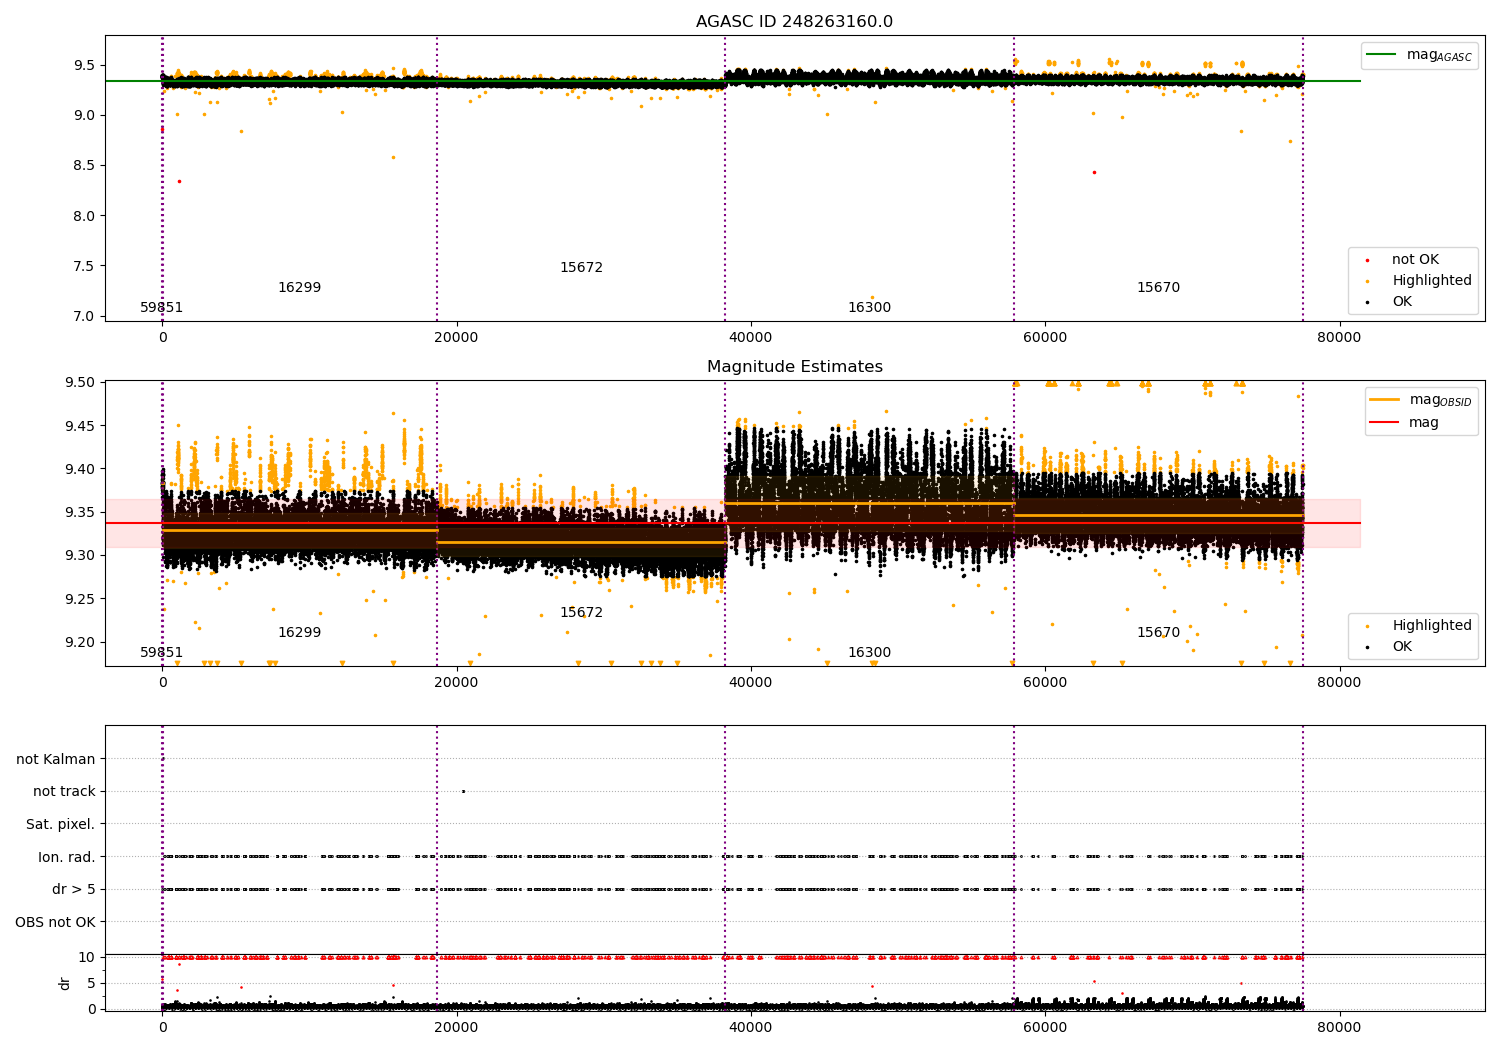The image size is (1500, 1050).
Task: Click the 60000 x-tick under the middle plot
Action: pyautogui.click(x=1044, y=683)
